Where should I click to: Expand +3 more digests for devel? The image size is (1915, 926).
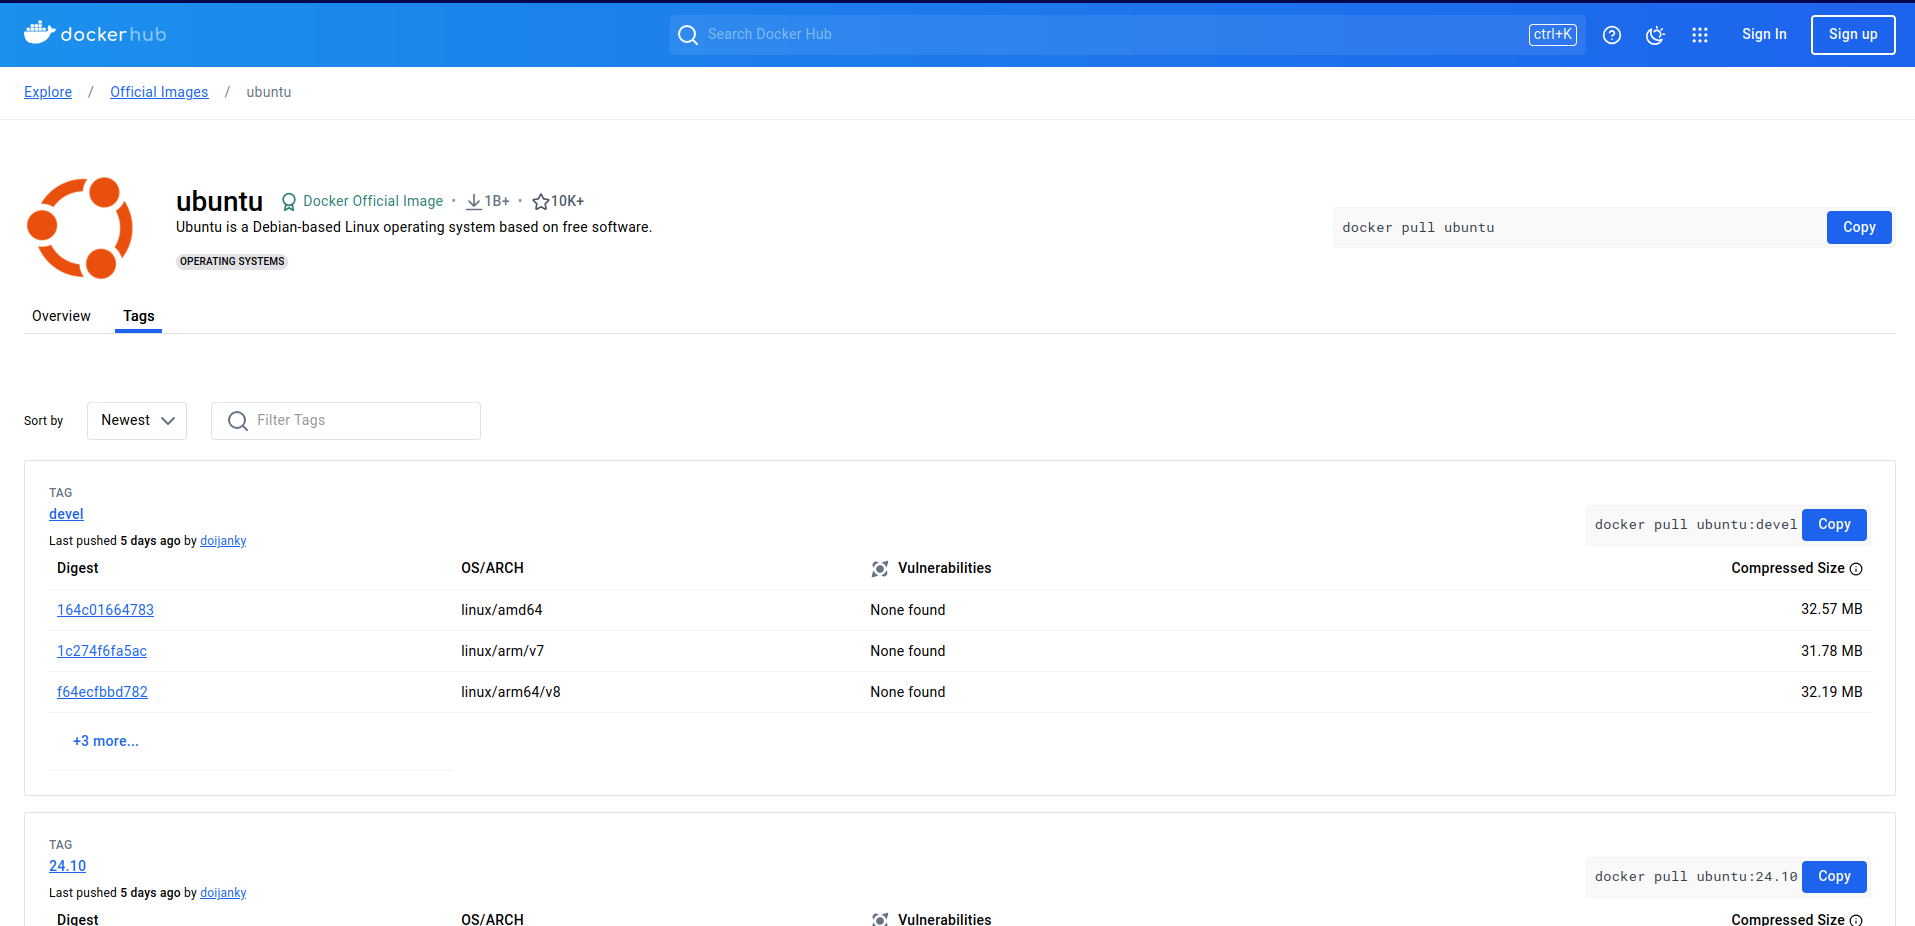coord(106,741)
